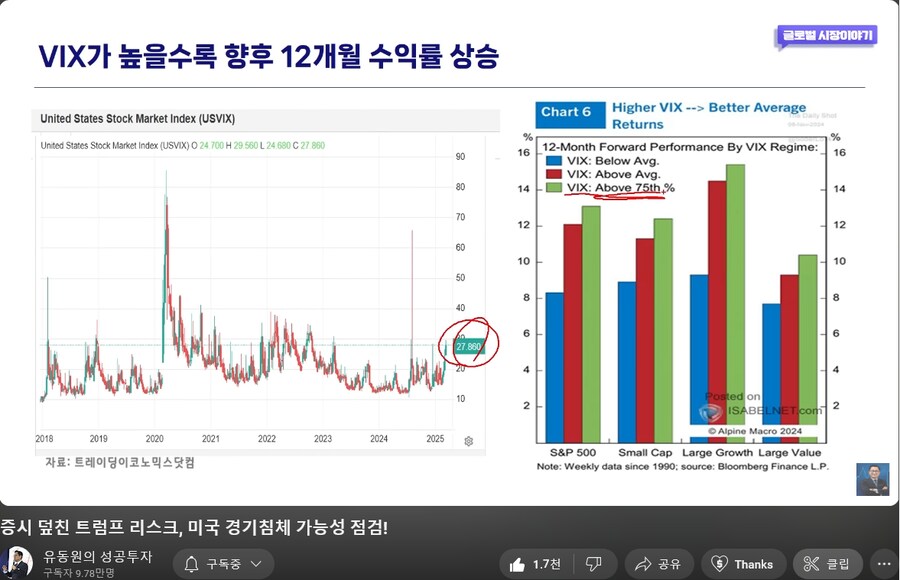The width and height of the screenshot is (900, 580).
Task: Click the Chart 6 blue label box
Action: tap(571, 115)
